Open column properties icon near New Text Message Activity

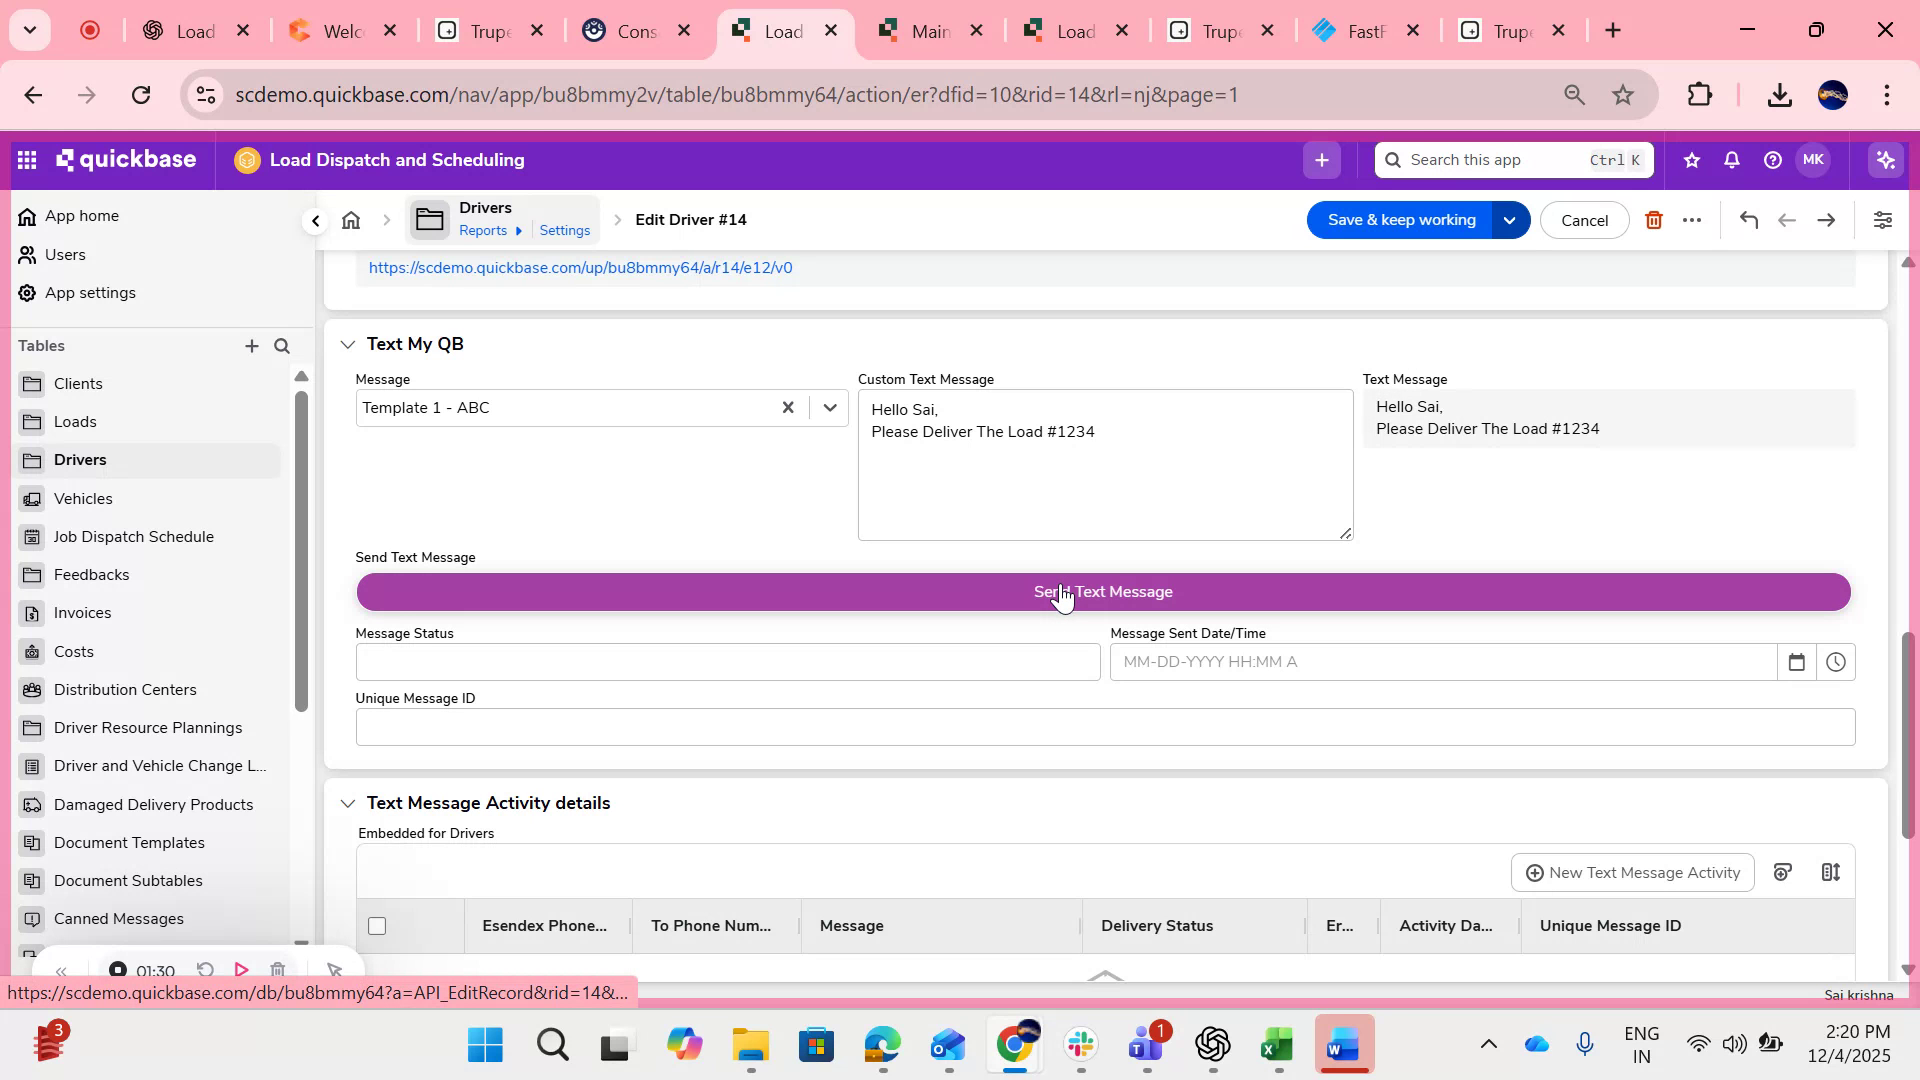[1830, 871]
